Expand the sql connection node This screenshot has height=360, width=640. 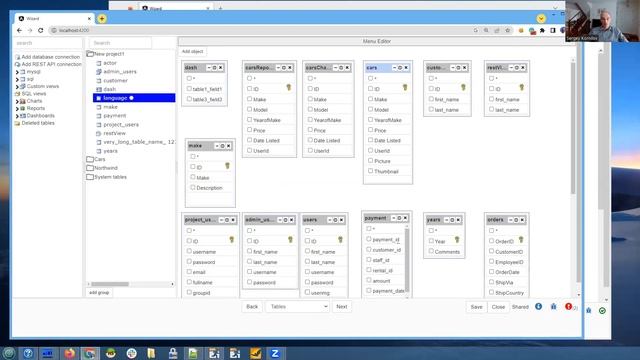click(17, 79)
